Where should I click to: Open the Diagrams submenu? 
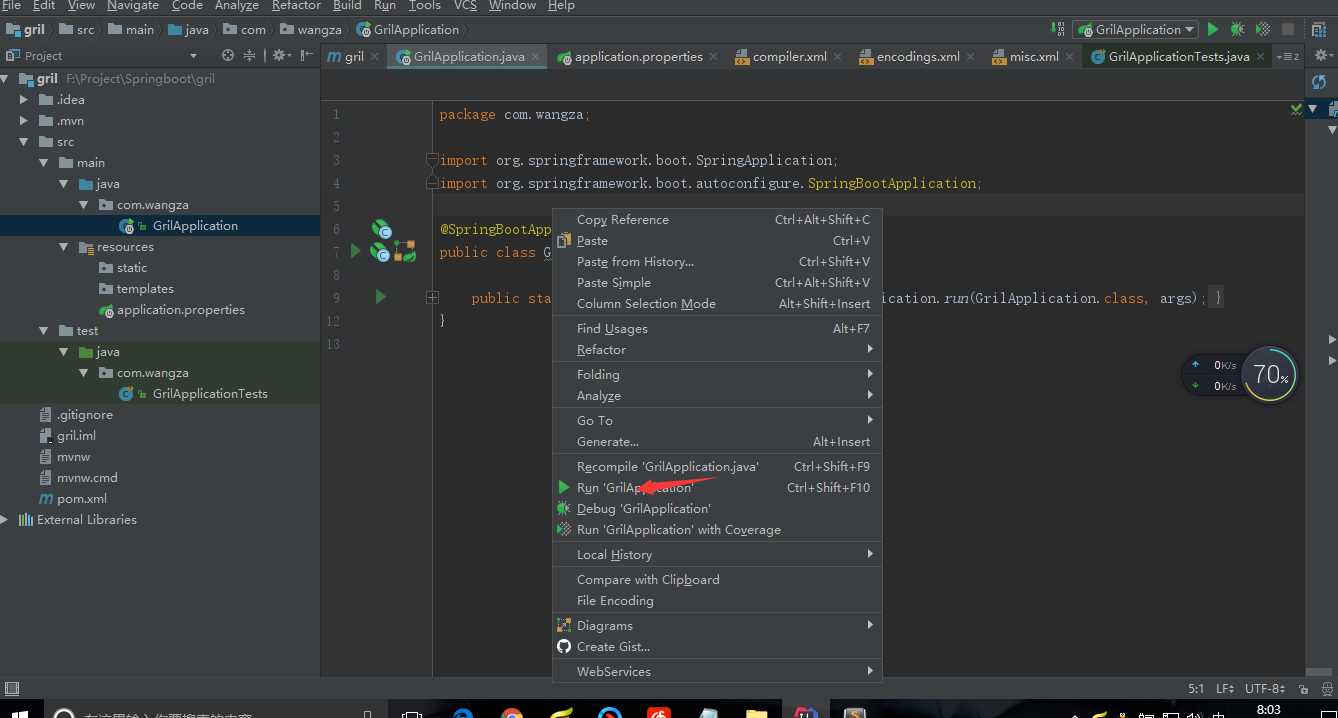click(x=717, y=625)
